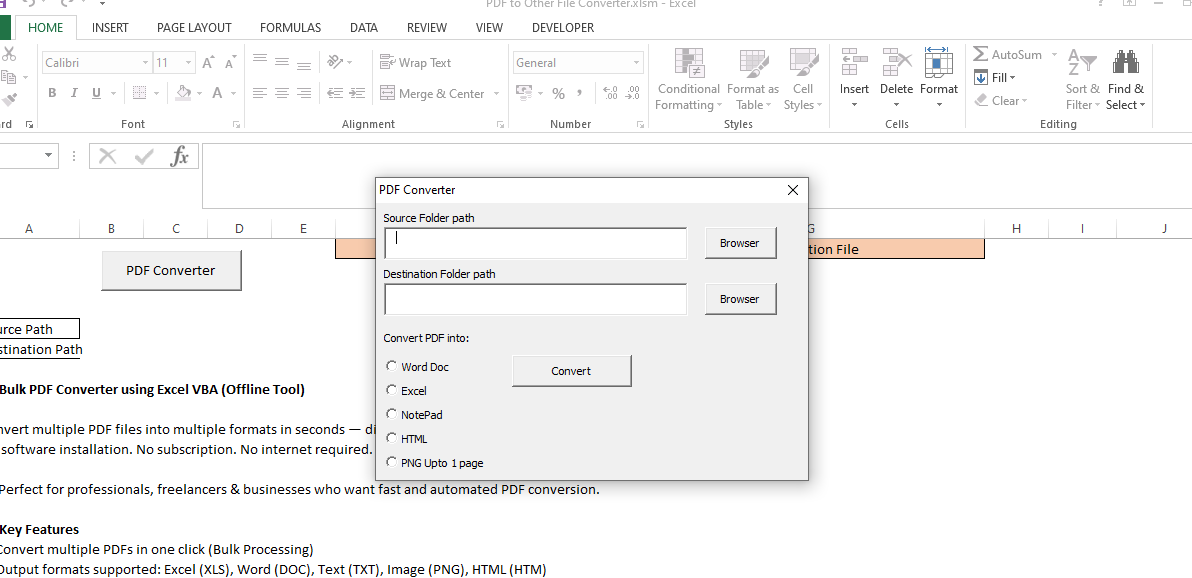Click the Percent Style icon
Viewport: 1192px width, 578px height.
[558, 93]
